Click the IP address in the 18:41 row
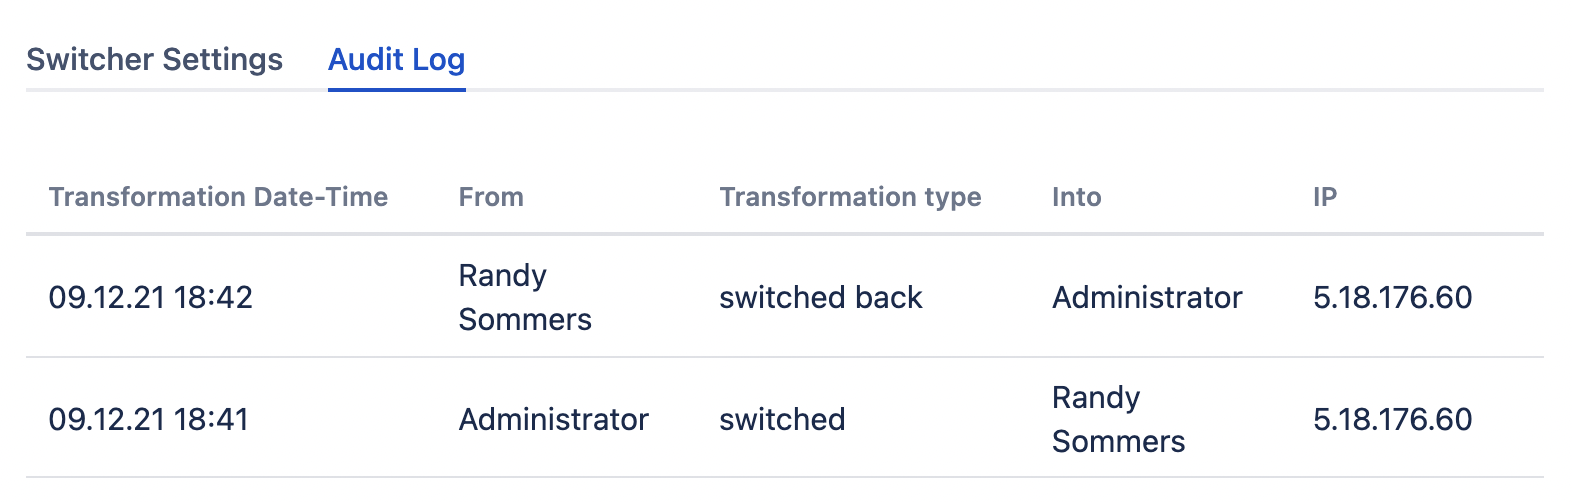Screen dimensions: 1572x502 (x=1392, y=419)
